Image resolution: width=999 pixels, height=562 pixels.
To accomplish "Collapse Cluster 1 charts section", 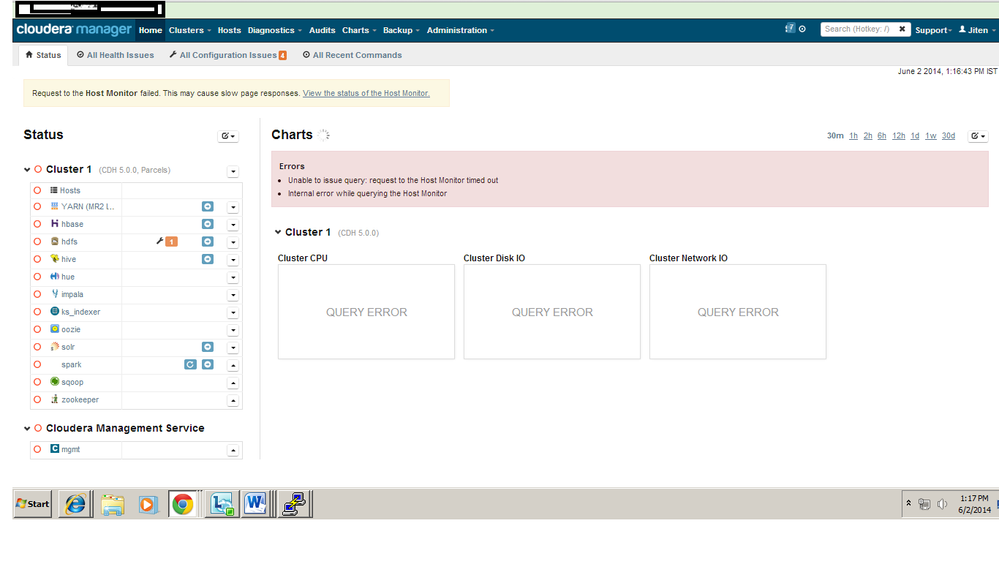I will pos(278,232).
